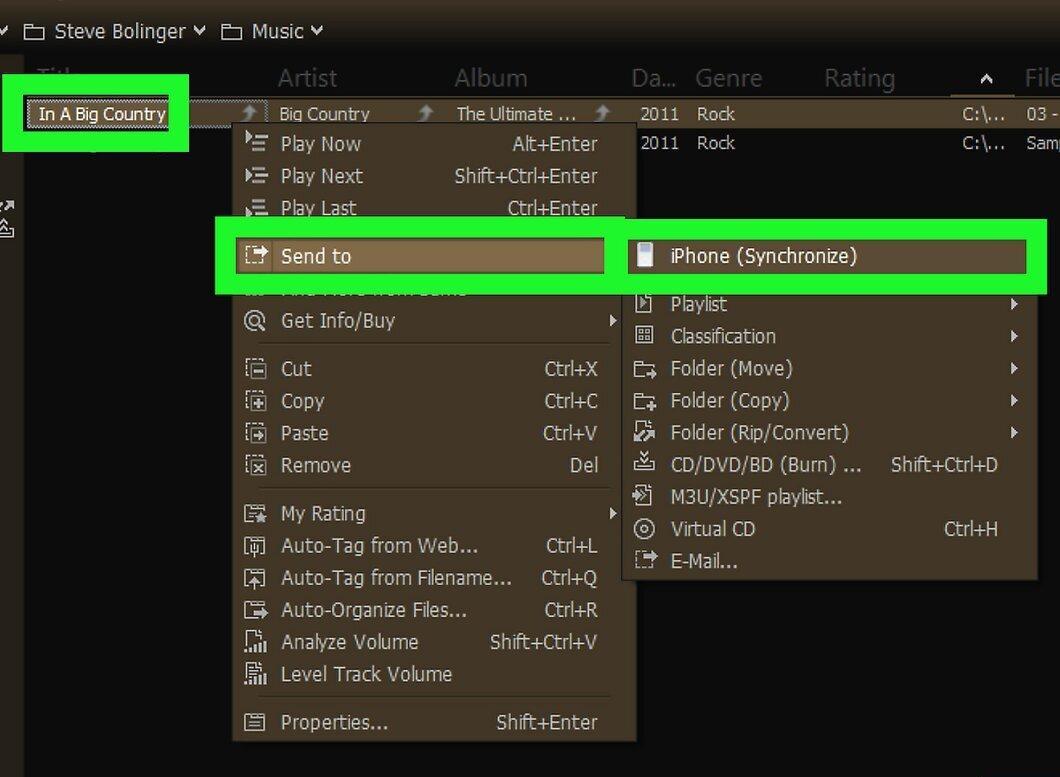Click Rock genre in second row
Screen dimensions: 1060x777
pyautogui.click(x=716, y=143)
